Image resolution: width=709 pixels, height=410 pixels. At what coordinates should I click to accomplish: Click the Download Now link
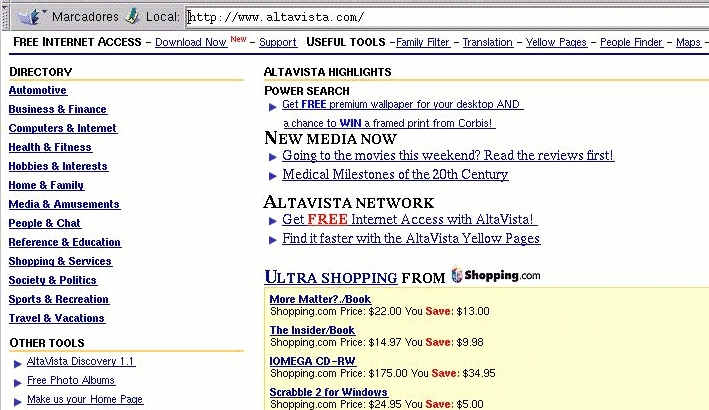point(191,42)
